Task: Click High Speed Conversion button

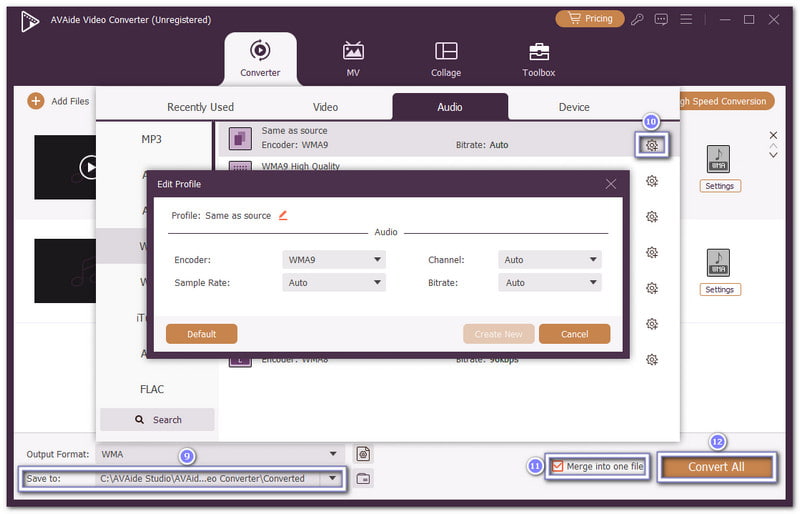Action: (726, 101)
